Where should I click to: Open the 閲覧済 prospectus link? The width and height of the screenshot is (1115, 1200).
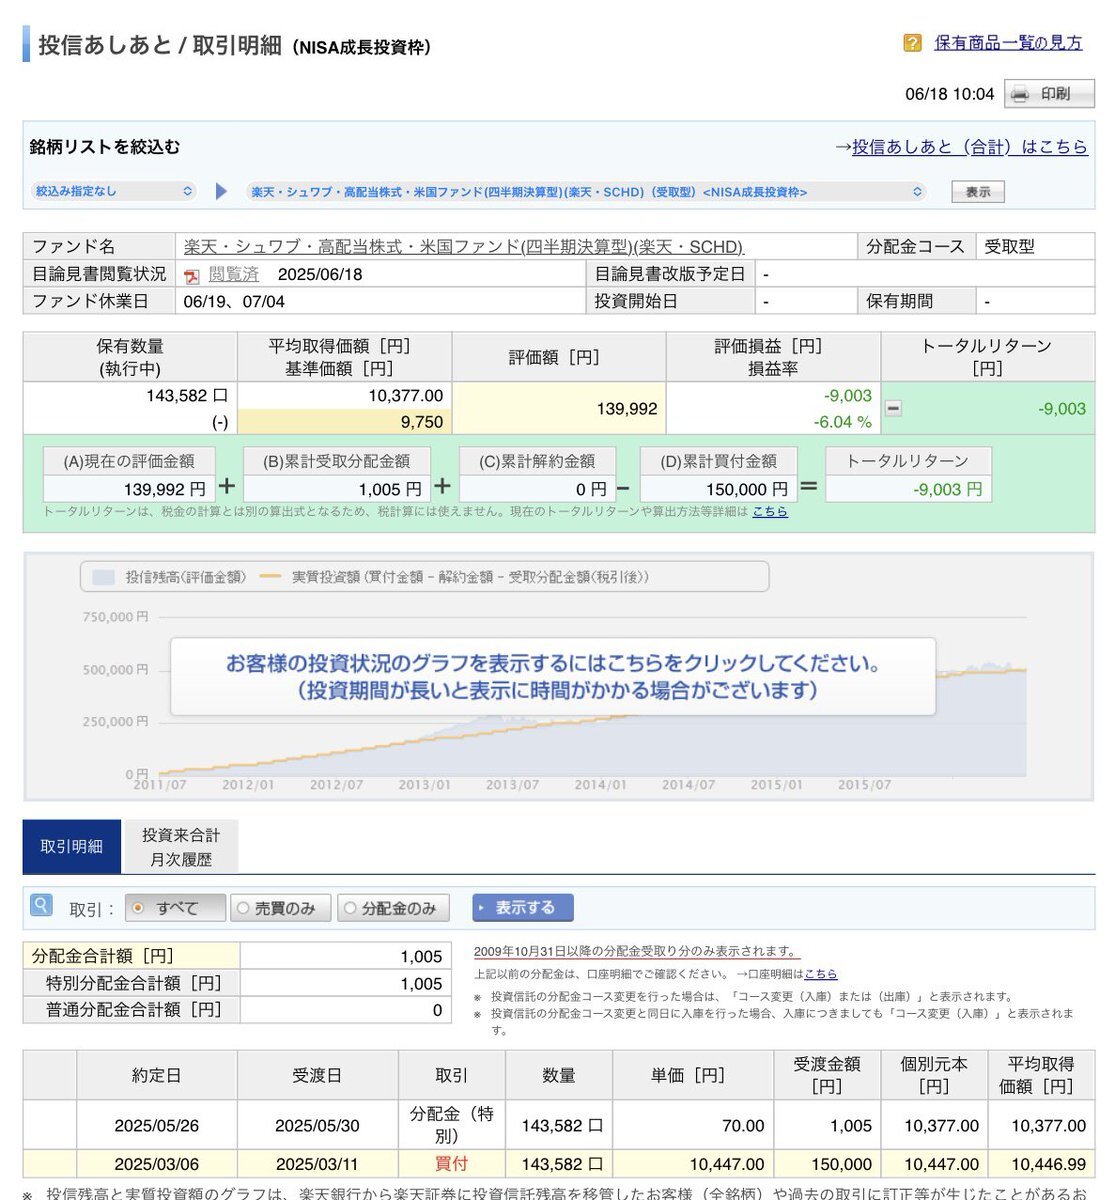(x=234, y=274)
